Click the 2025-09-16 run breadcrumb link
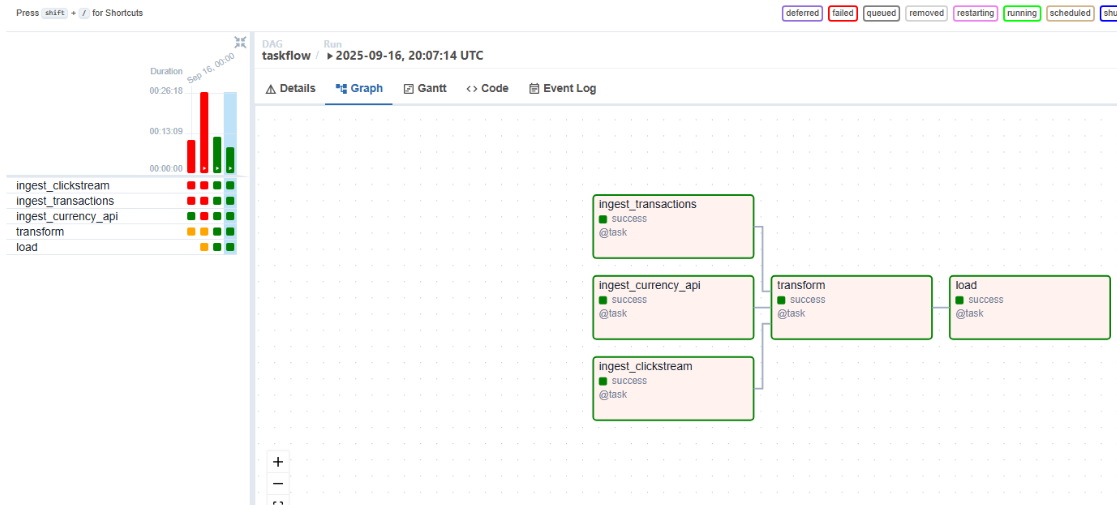The image size is (1117, 505). point(409,56)
